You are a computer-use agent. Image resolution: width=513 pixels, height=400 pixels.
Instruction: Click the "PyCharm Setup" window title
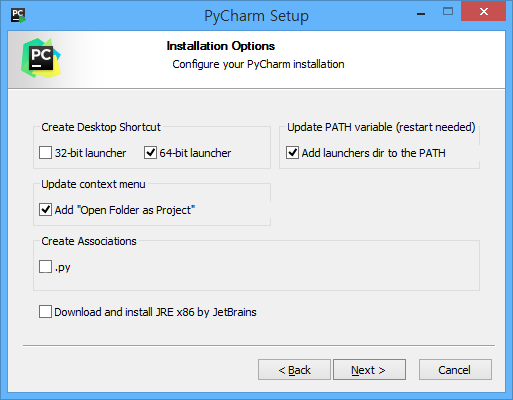coord(256,16)
